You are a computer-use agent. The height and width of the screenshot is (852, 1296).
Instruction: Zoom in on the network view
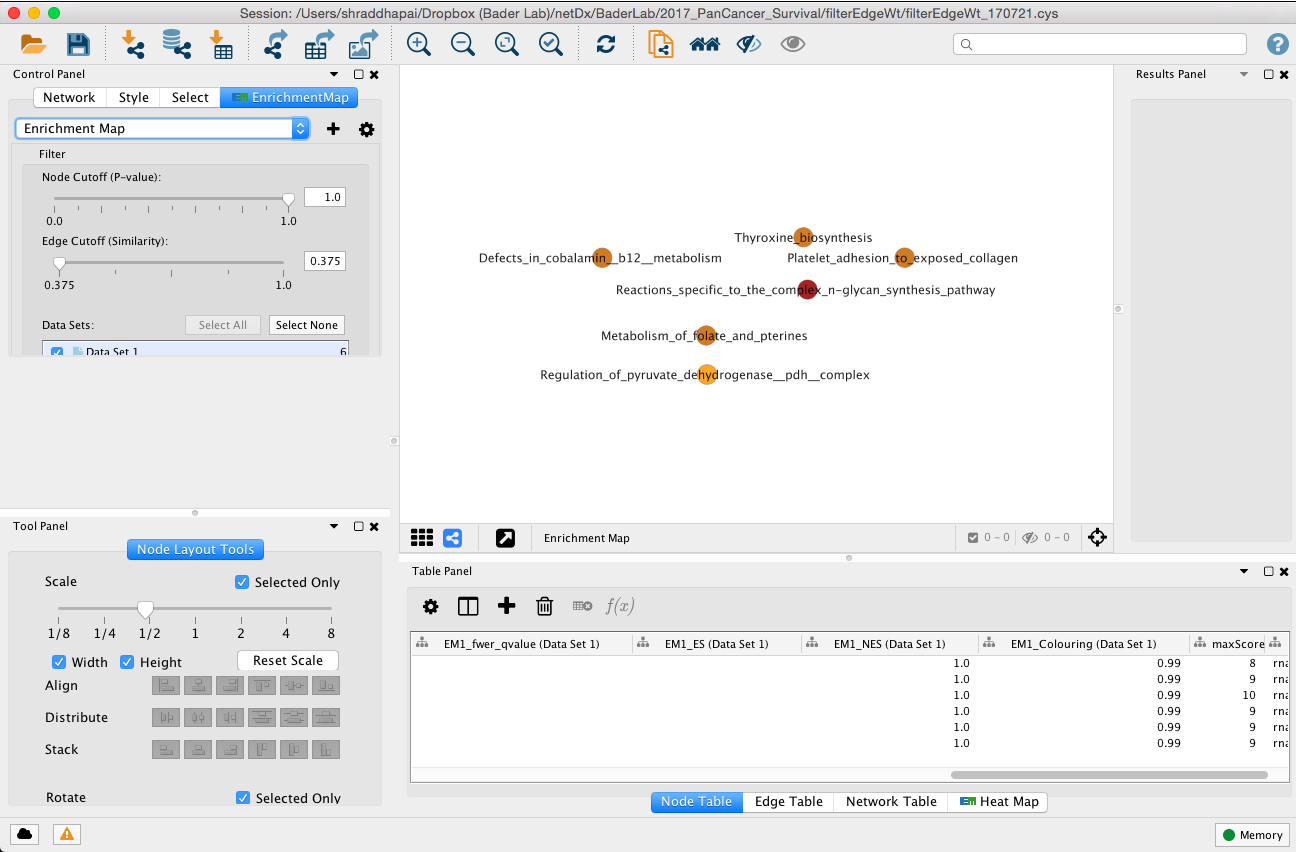pyautogui.click(x=418, y=44)
